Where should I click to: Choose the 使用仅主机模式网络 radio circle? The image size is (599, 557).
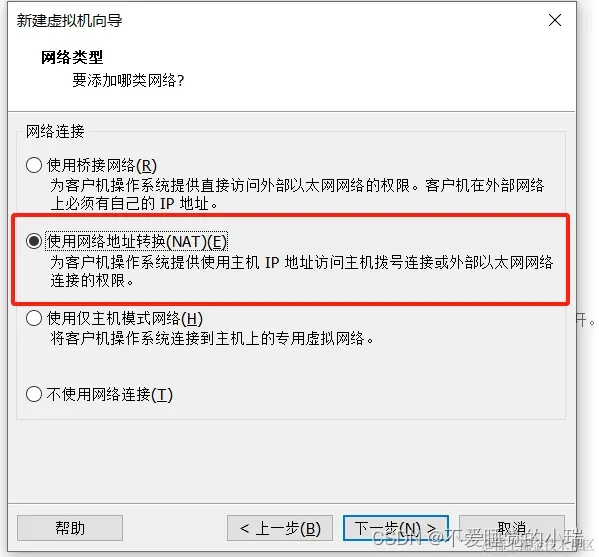(34, 318)
